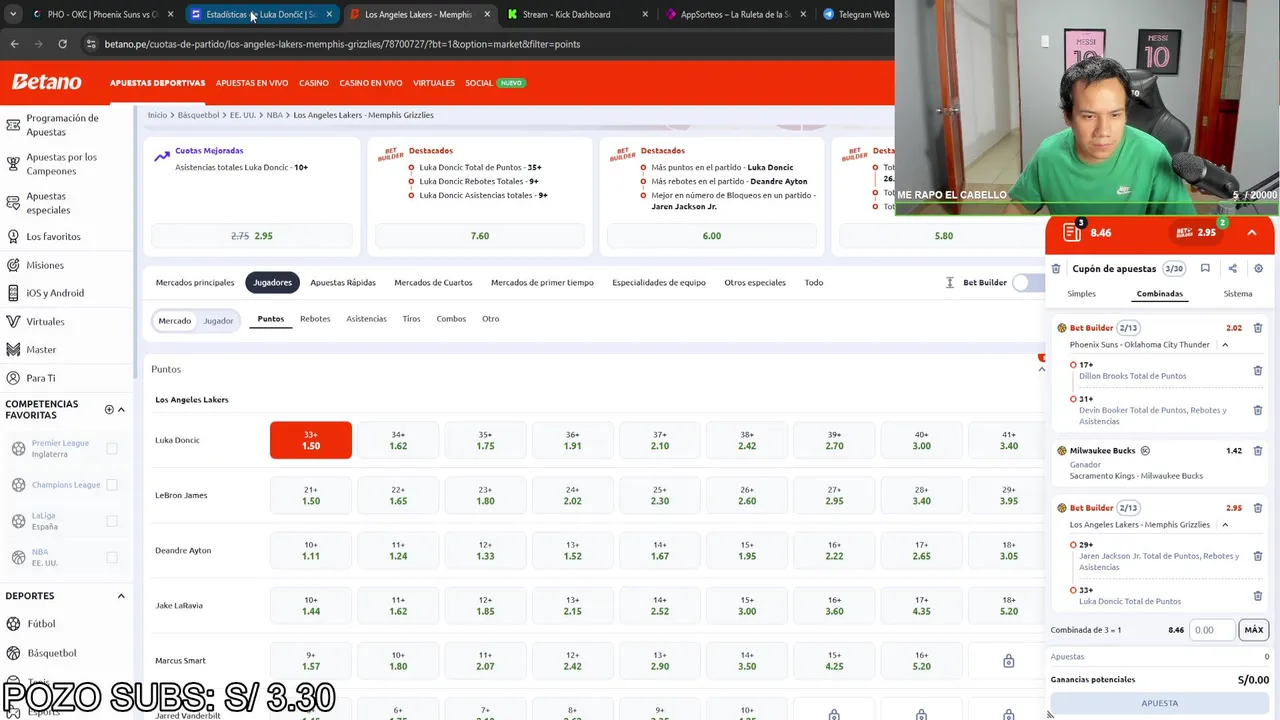Open Apuestas especiales in sidebar
This screenshot has width=1280, height=720.
[x=48, y=203]
